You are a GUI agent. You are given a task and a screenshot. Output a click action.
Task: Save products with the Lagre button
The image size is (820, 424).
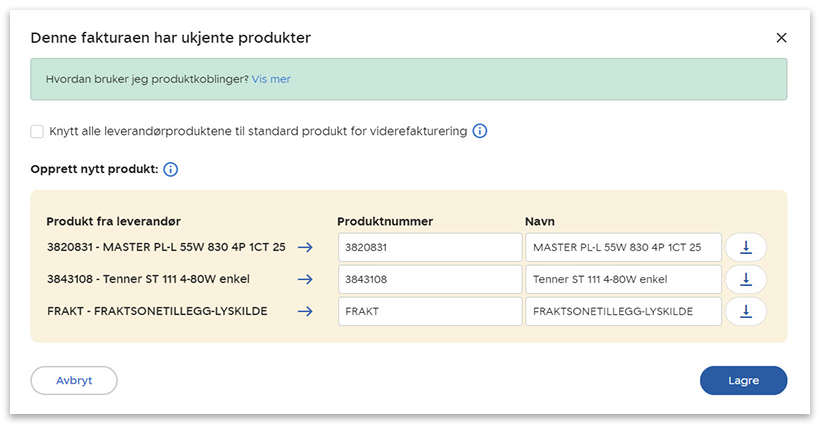pos(743,380)
